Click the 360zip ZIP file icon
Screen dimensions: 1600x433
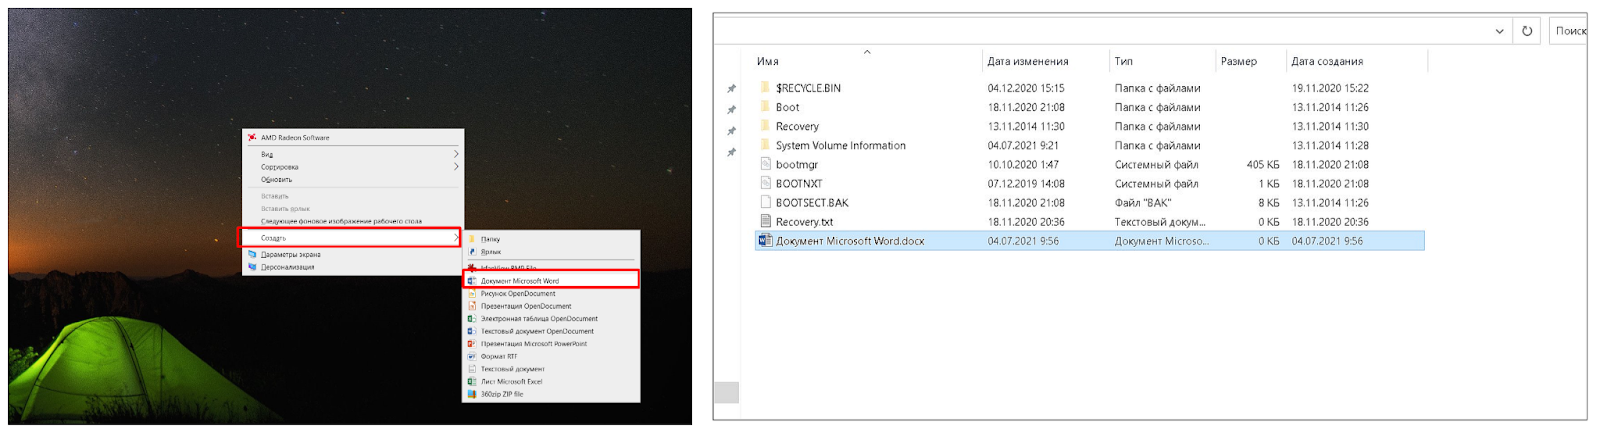coord(472,394)
